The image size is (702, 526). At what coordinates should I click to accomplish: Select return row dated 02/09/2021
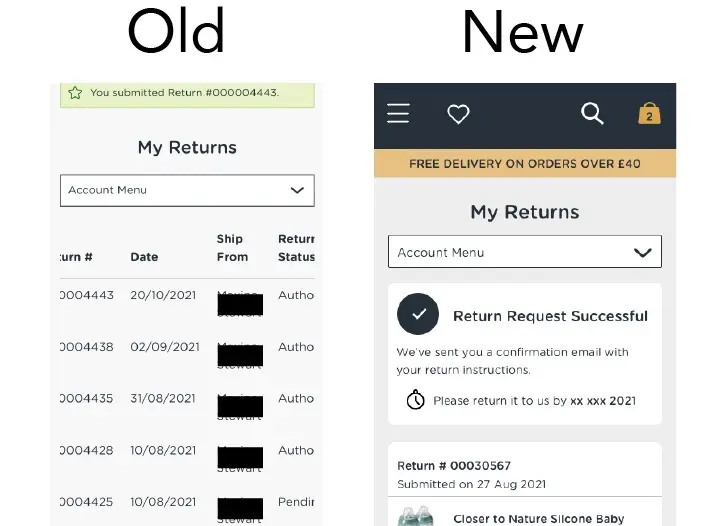[165, 347]
